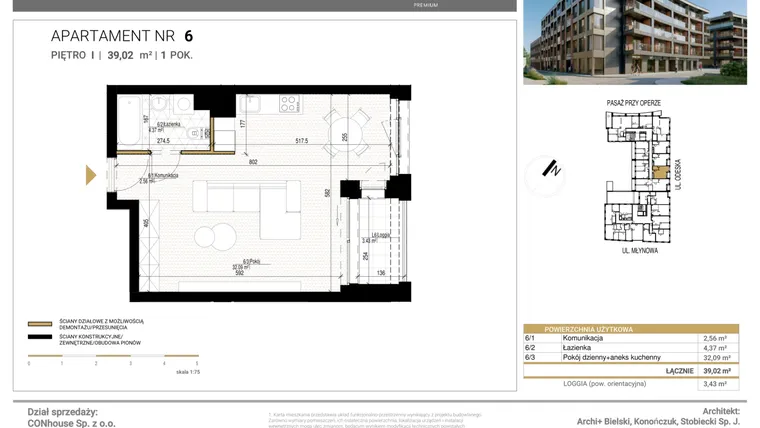Click 'LOGGIA (pow. orientacyjna)' row label

point(604,383)
